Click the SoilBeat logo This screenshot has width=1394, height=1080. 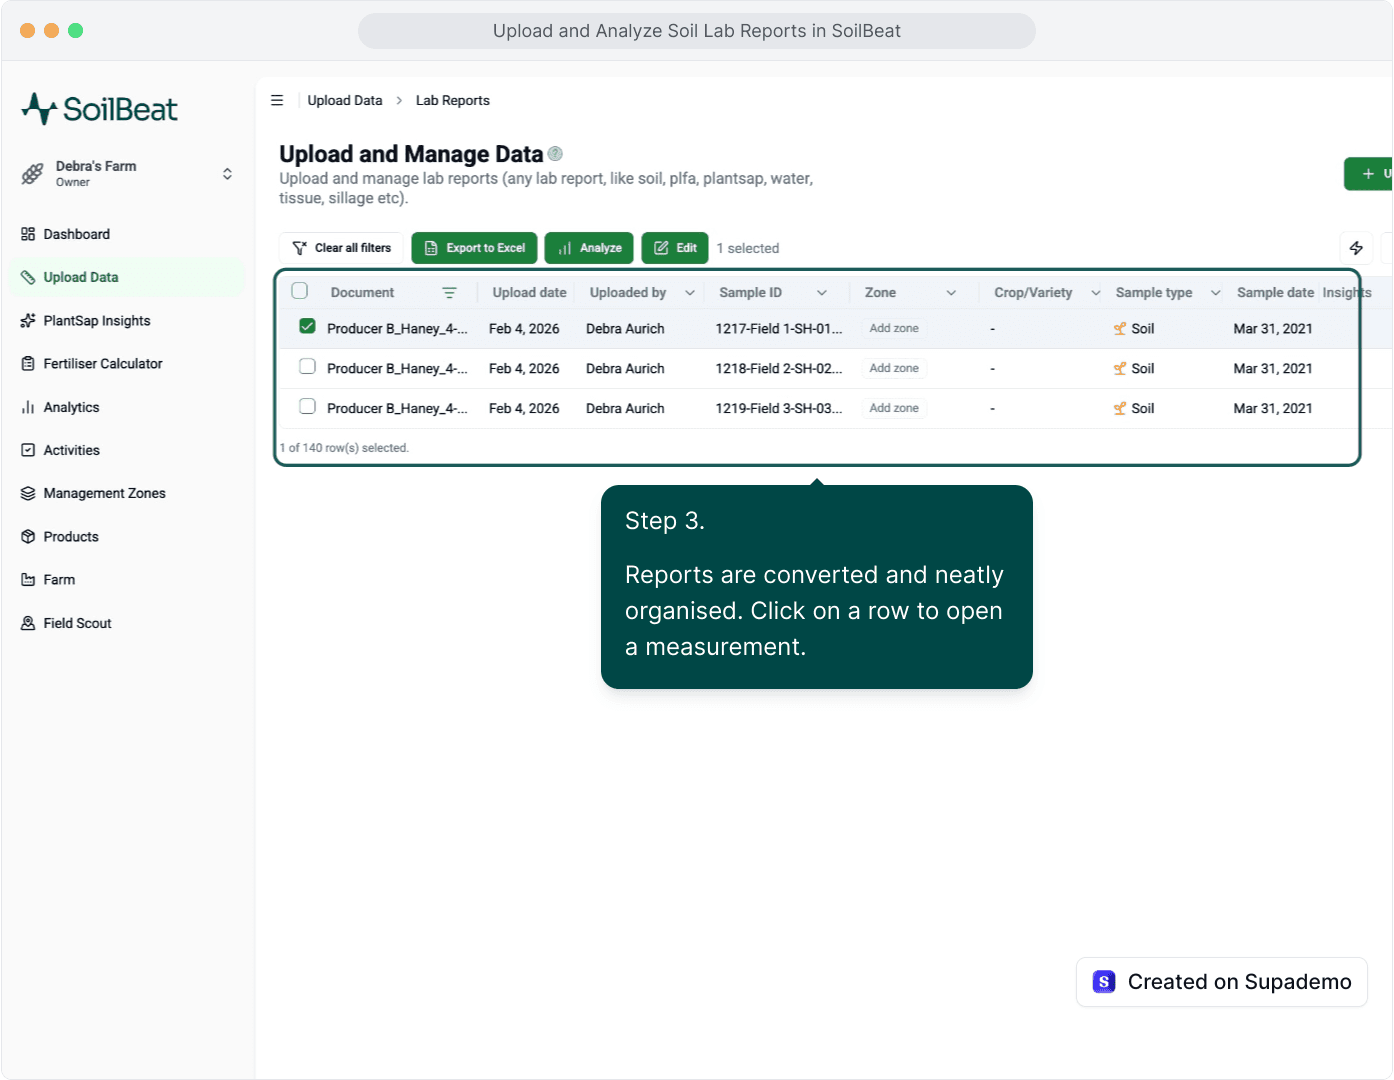pos(99,109)
